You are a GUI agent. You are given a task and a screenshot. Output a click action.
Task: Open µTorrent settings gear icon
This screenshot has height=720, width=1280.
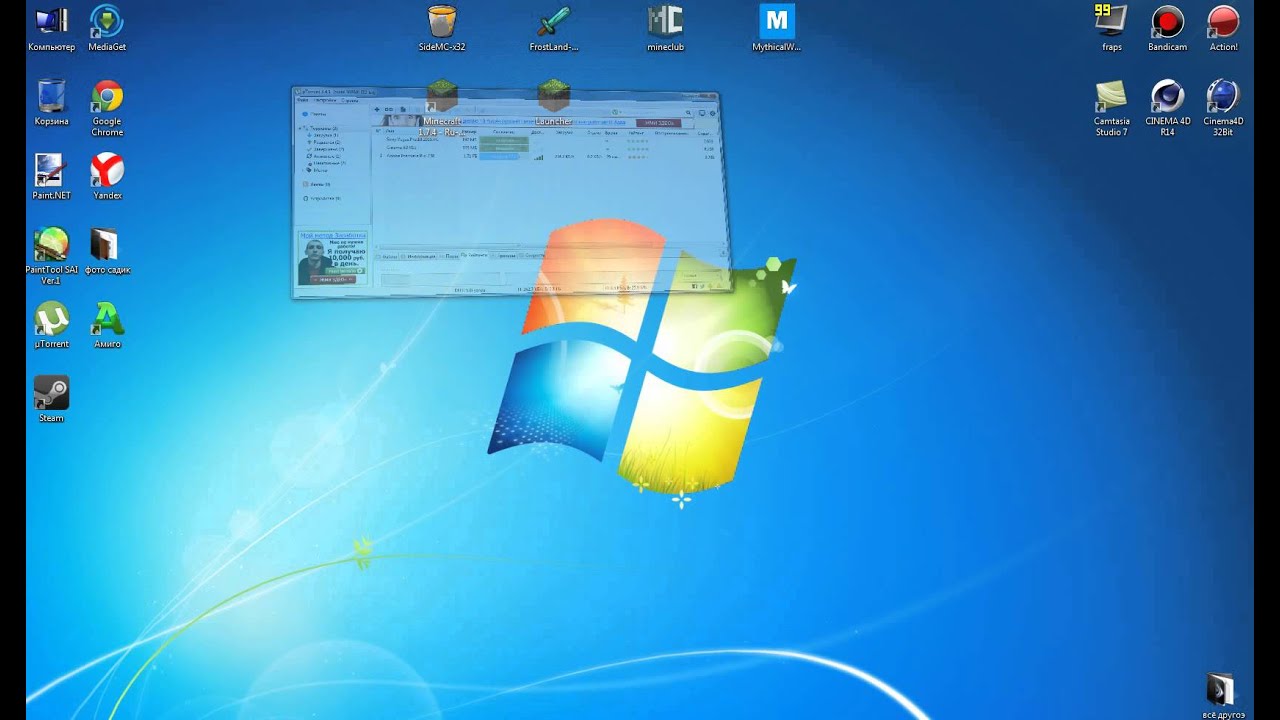point(713,112)
